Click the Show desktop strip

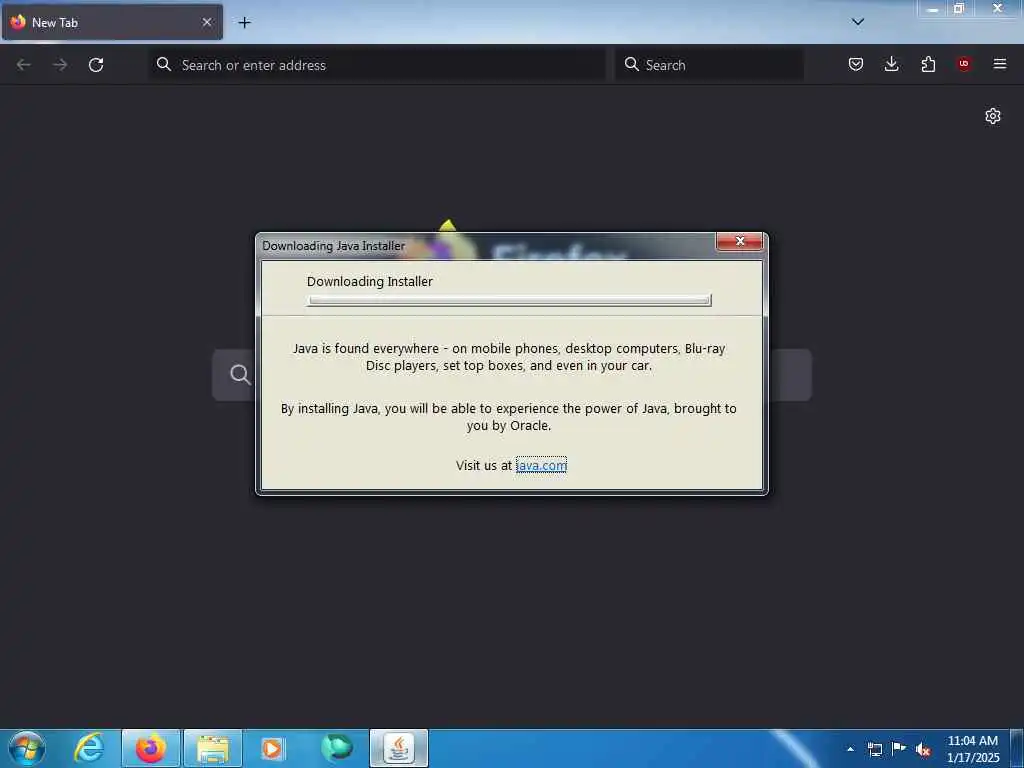(x=1017, y=748)
